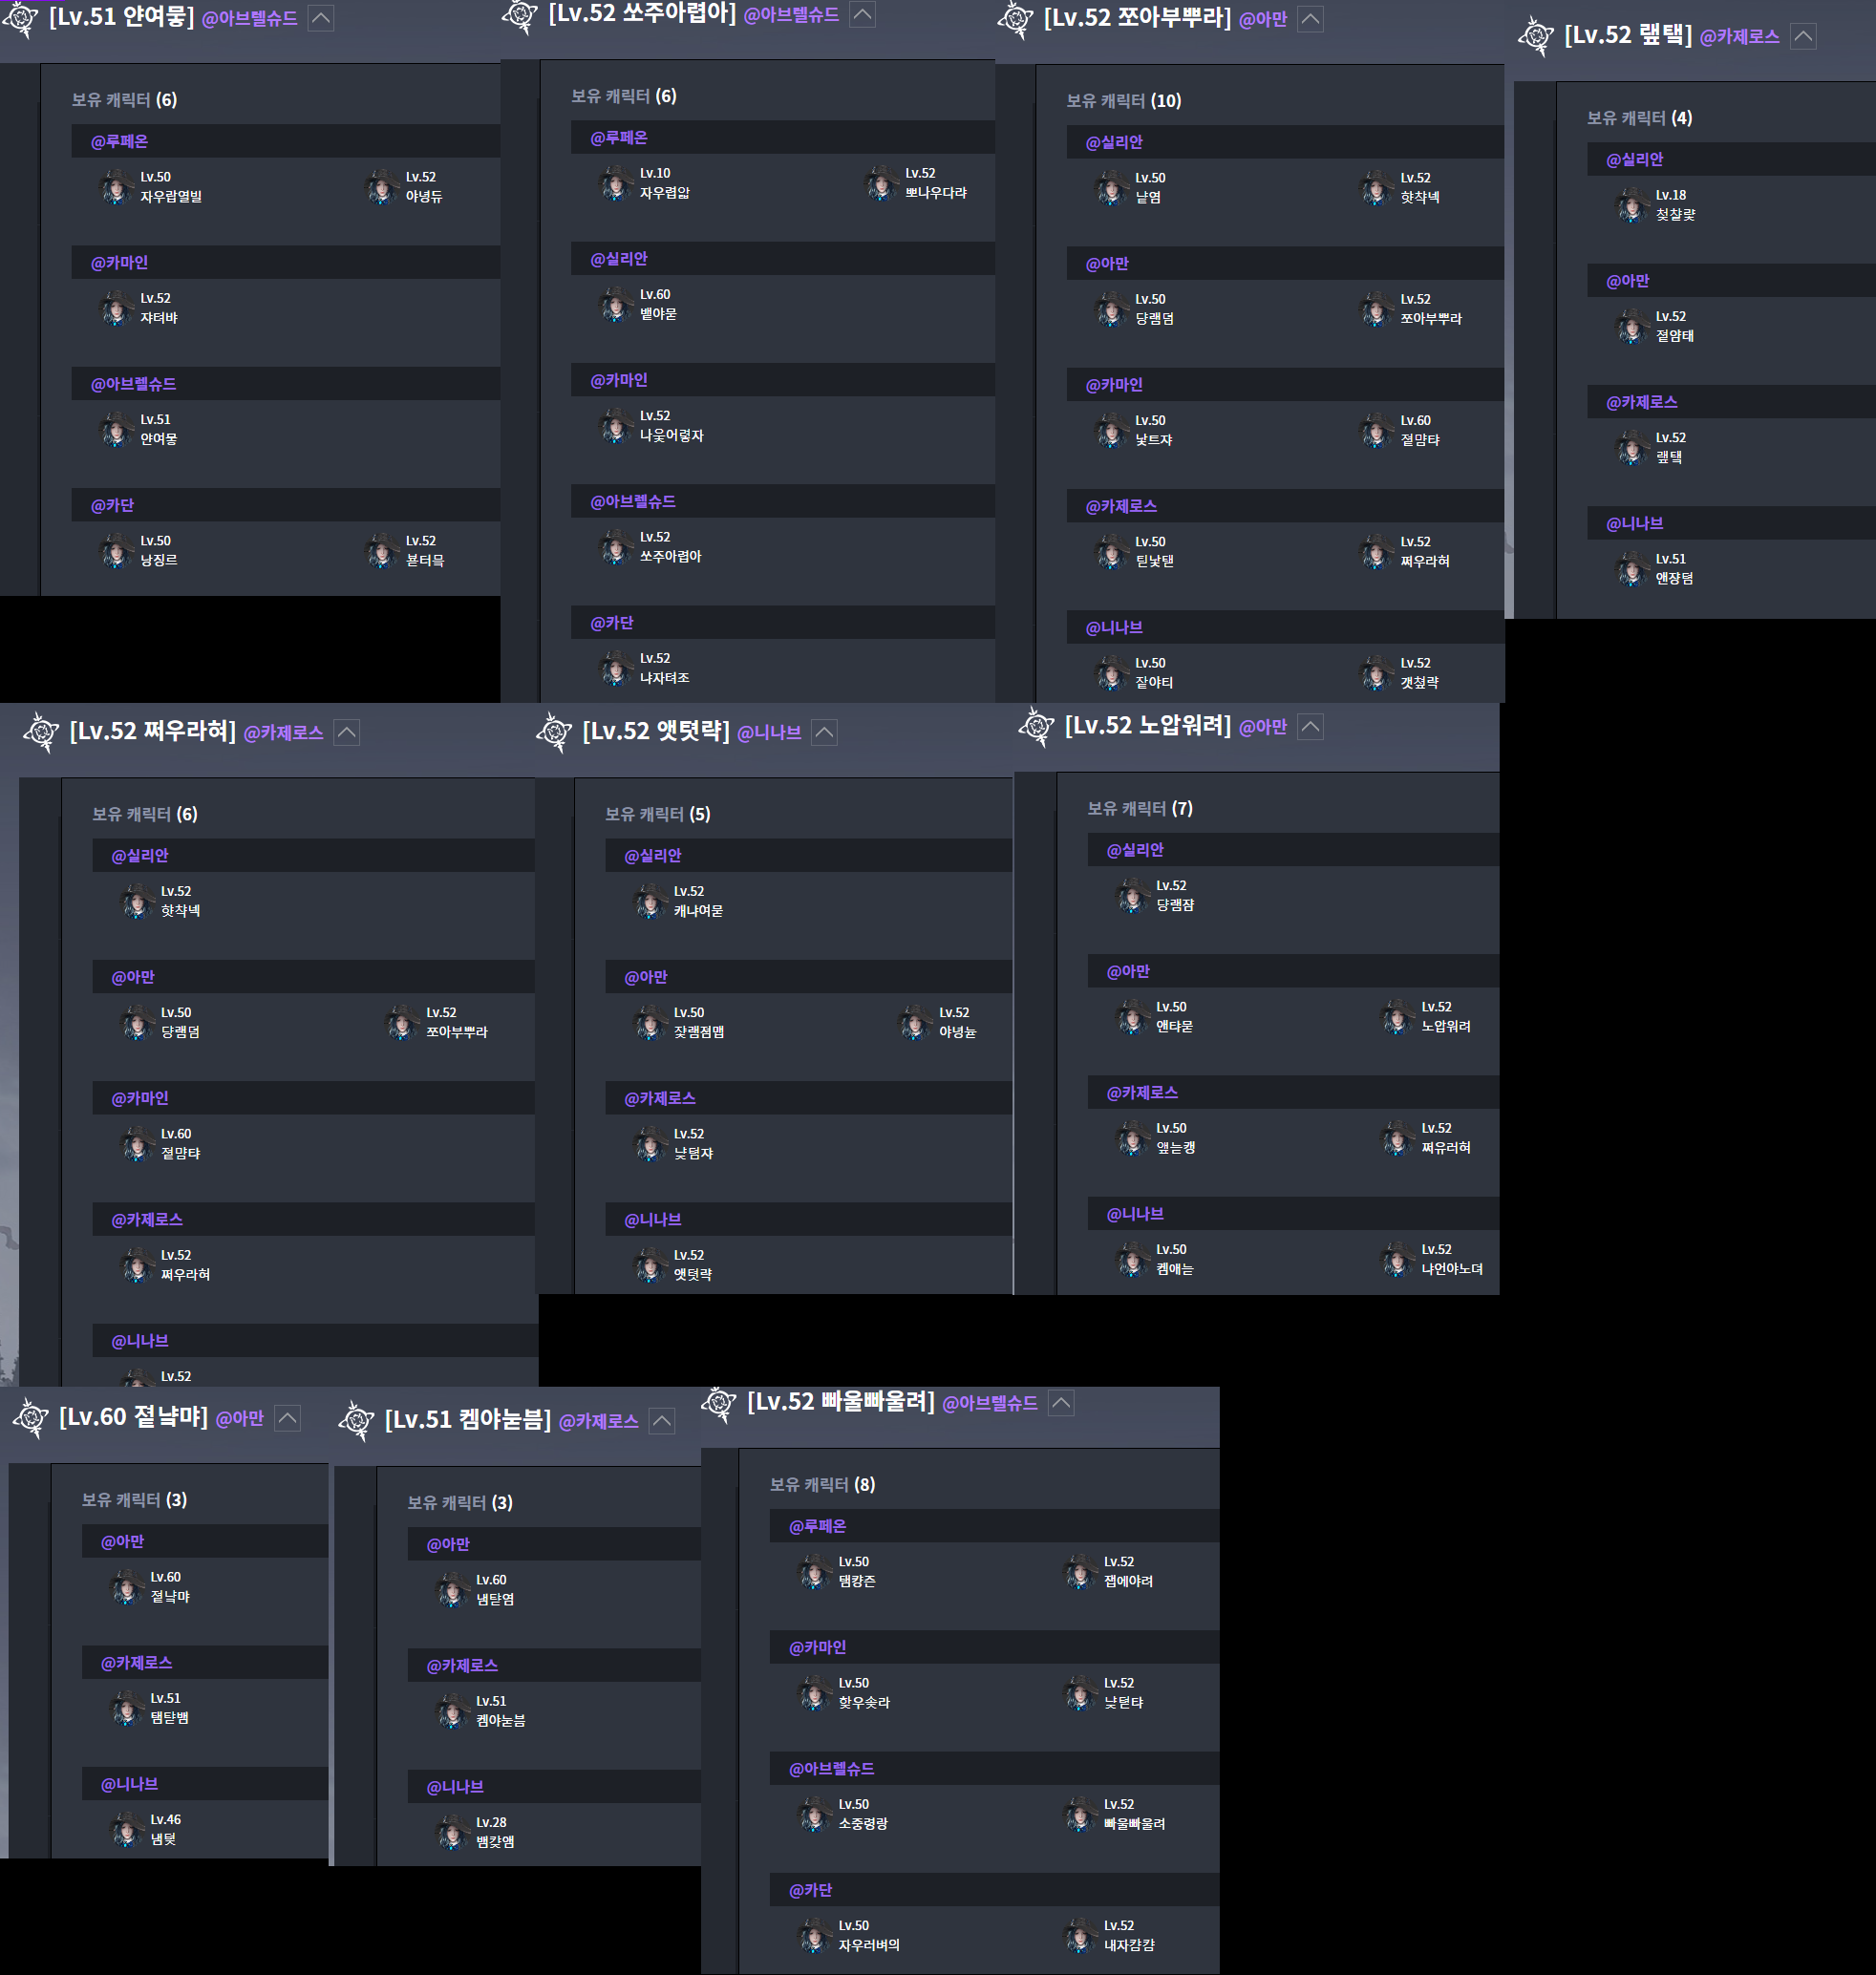
Task: Click class emblem icon beside Lv.52 랲택
Action: (1535, 37)
